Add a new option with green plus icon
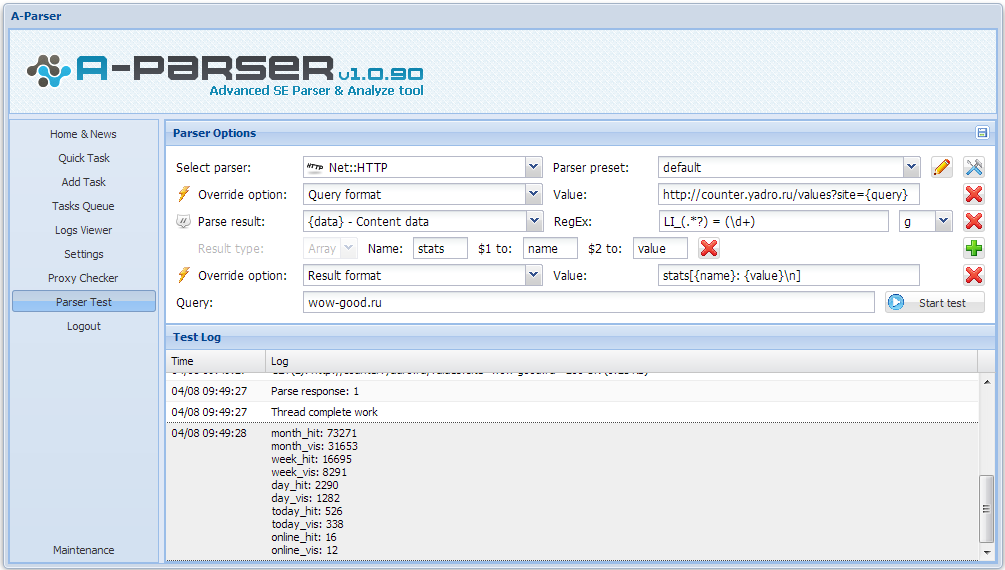The height and width of the screenshot is (570, 1005). tap(974, 248)
